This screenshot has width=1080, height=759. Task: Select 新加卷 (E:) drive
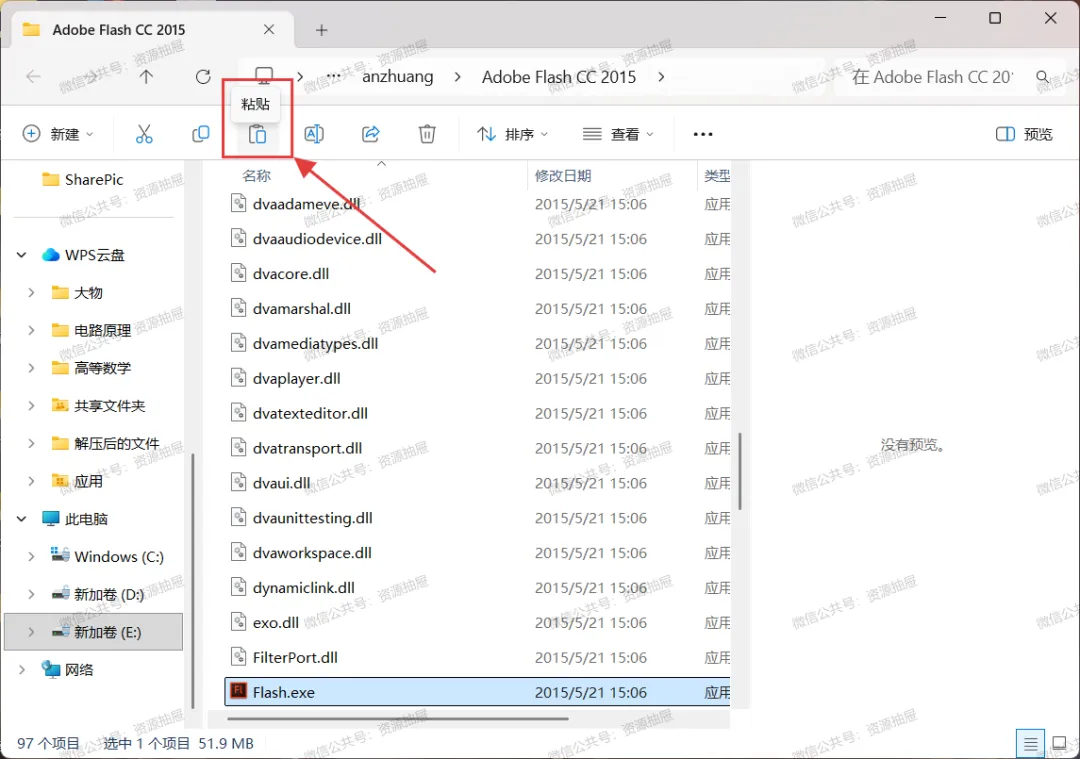click(94, 632)
